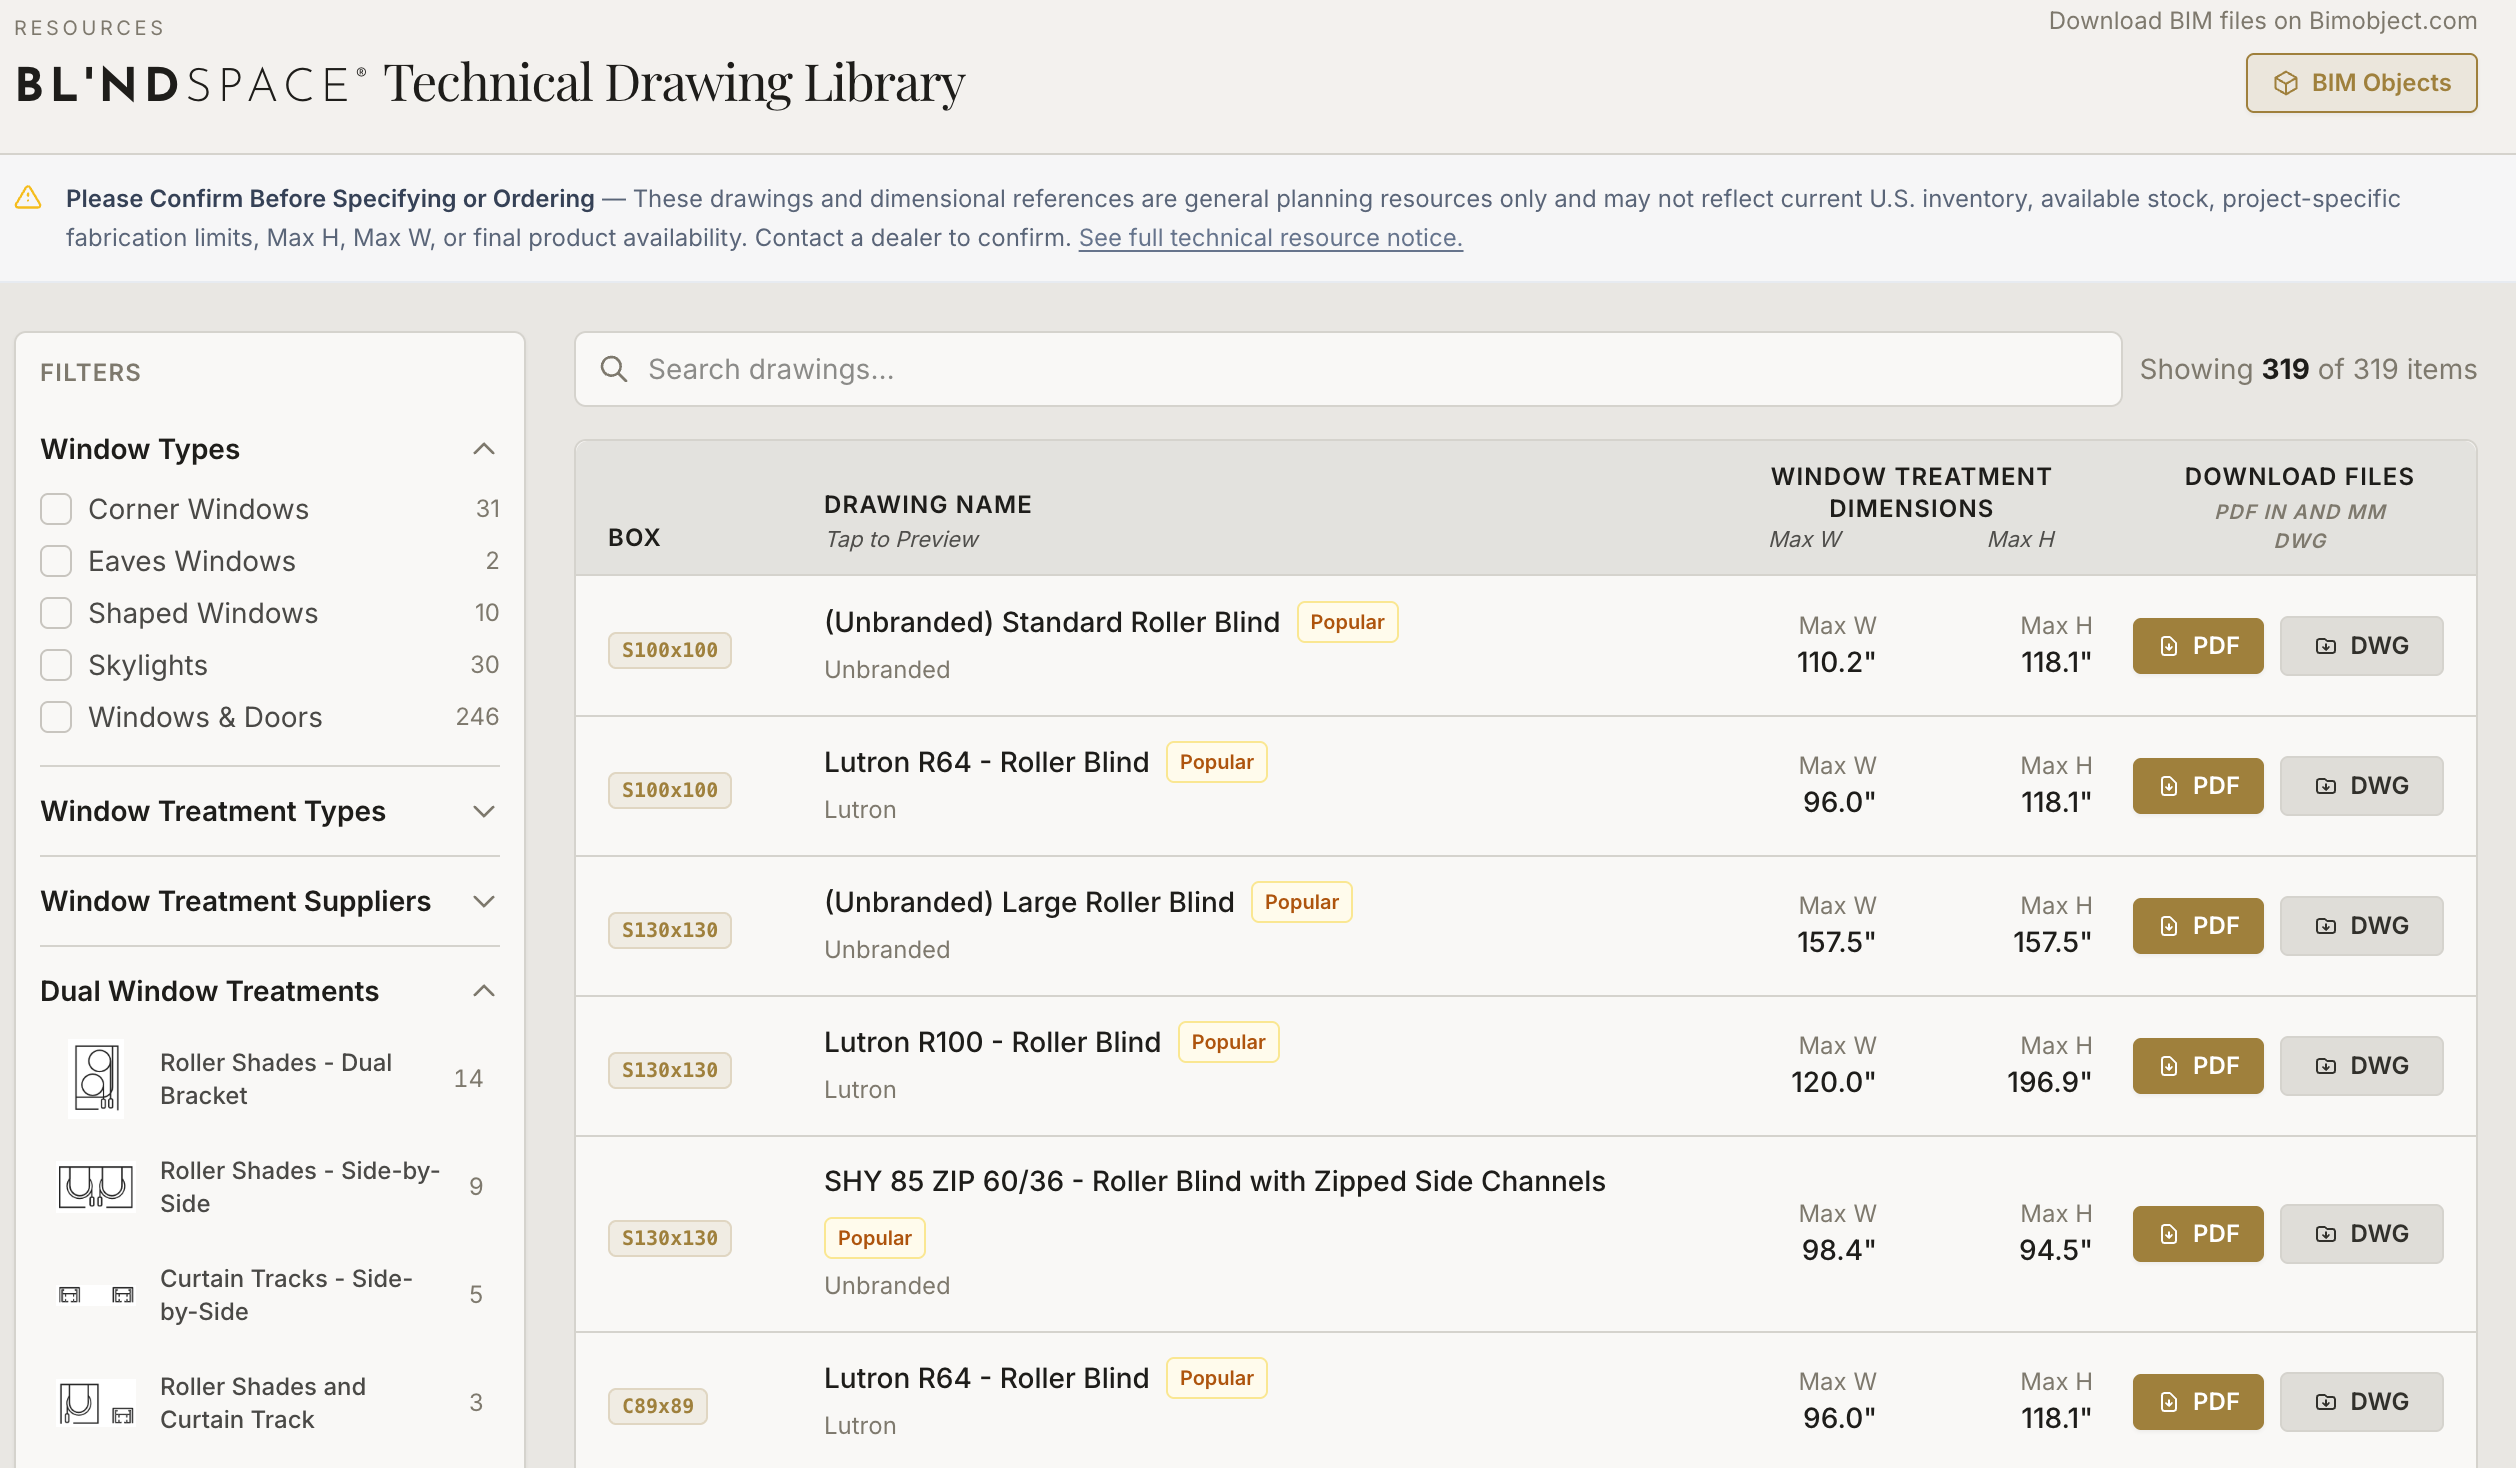Download DWG for SHY 85 ZIP 60/36

tap(2362, 1234)
